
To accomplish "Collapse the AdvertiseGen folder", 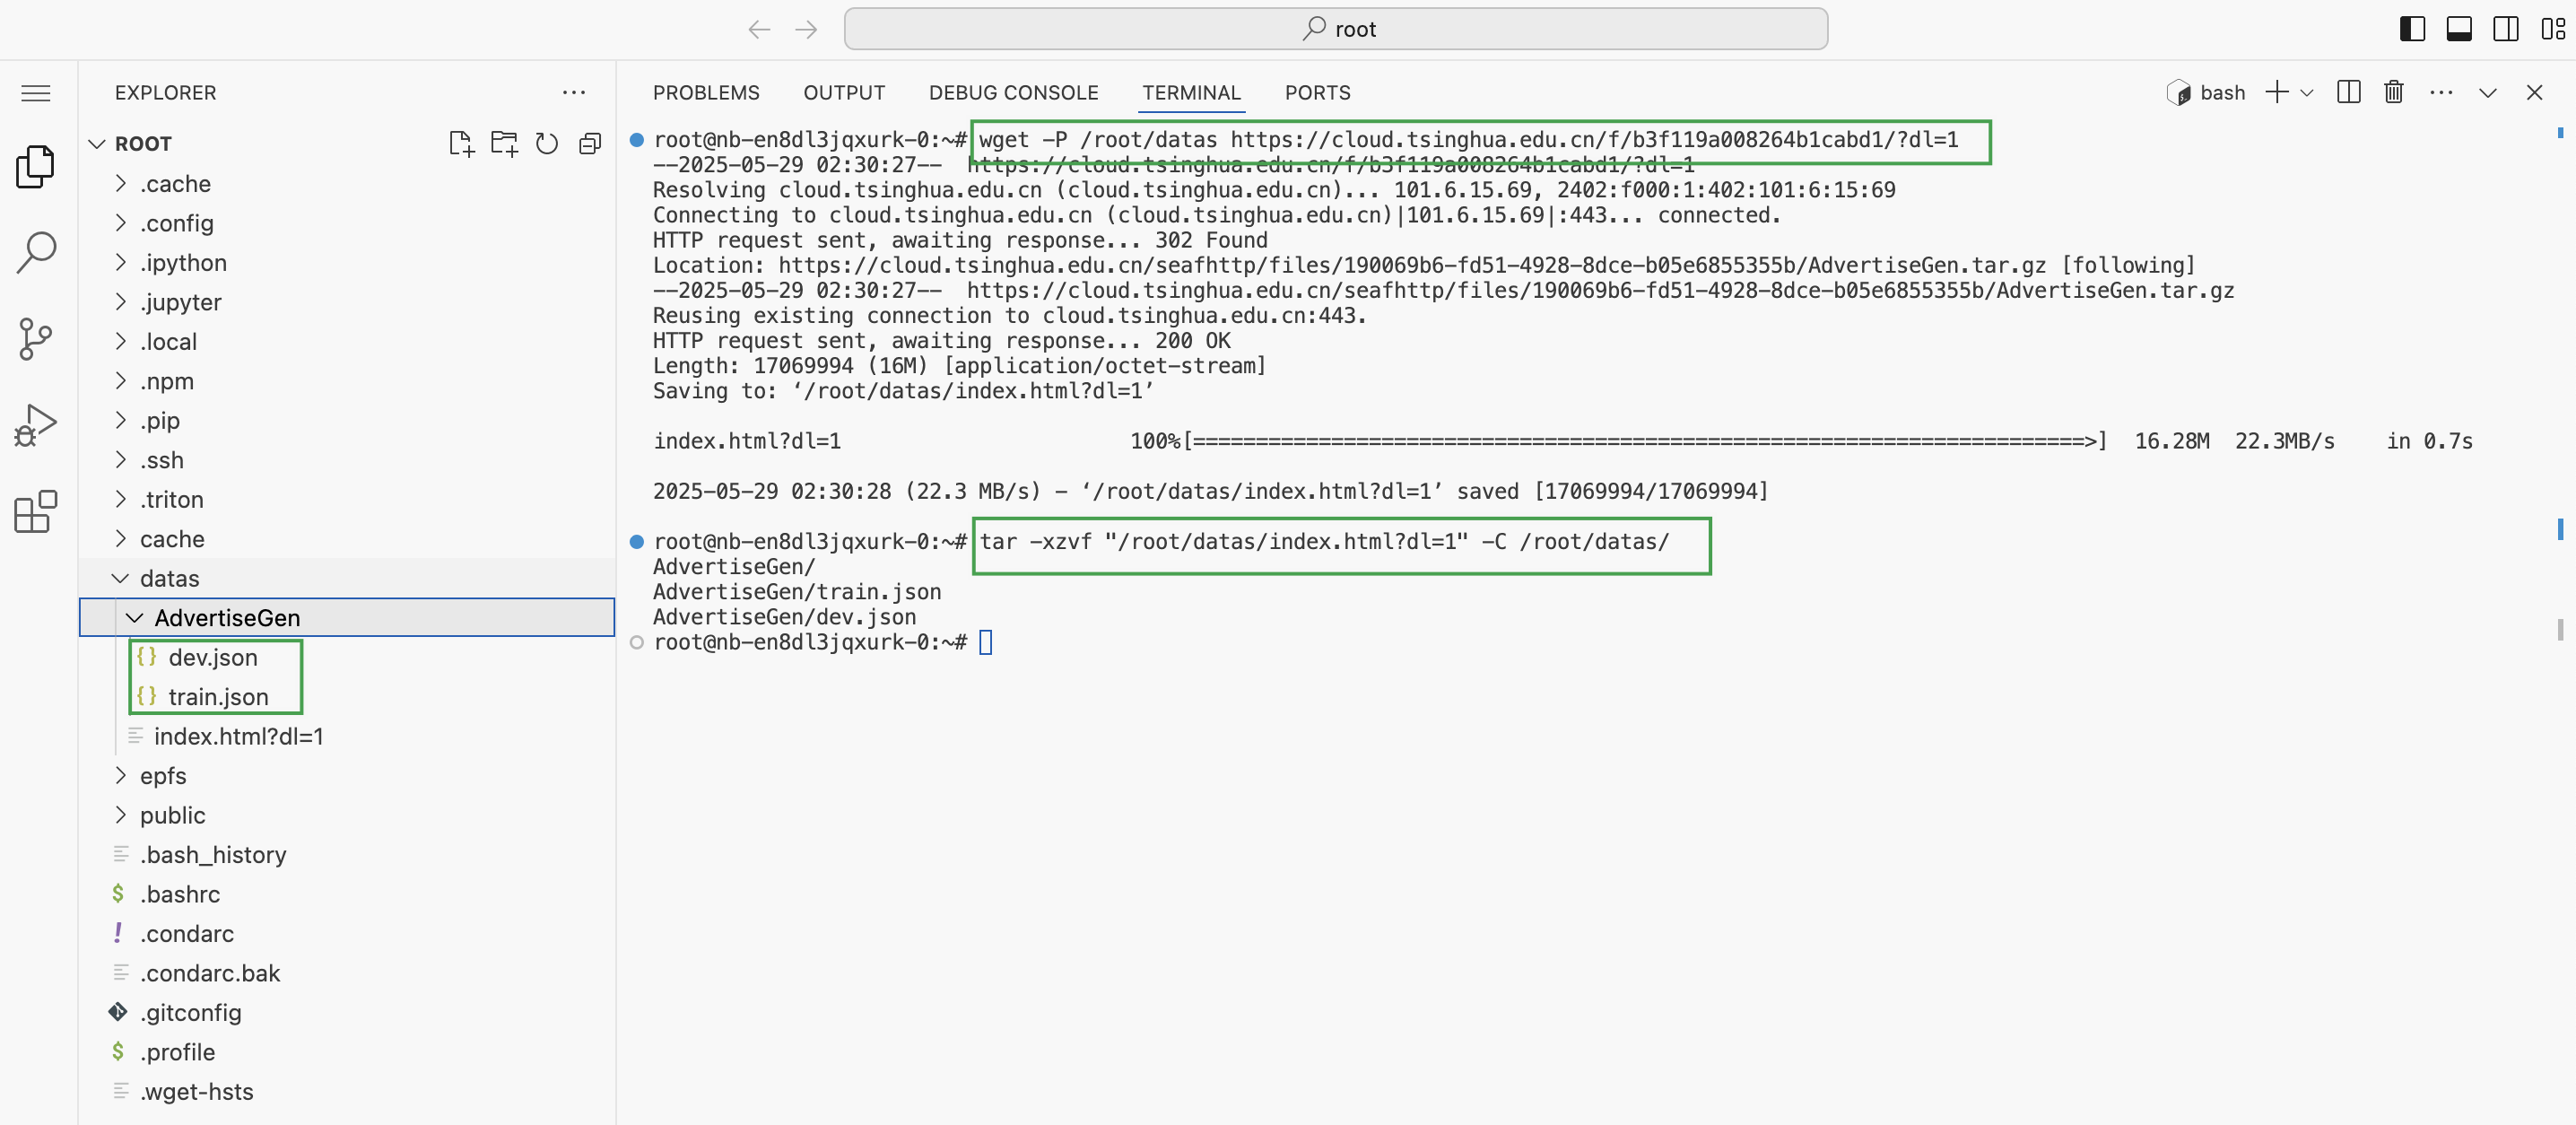I will tap(226, 618).
